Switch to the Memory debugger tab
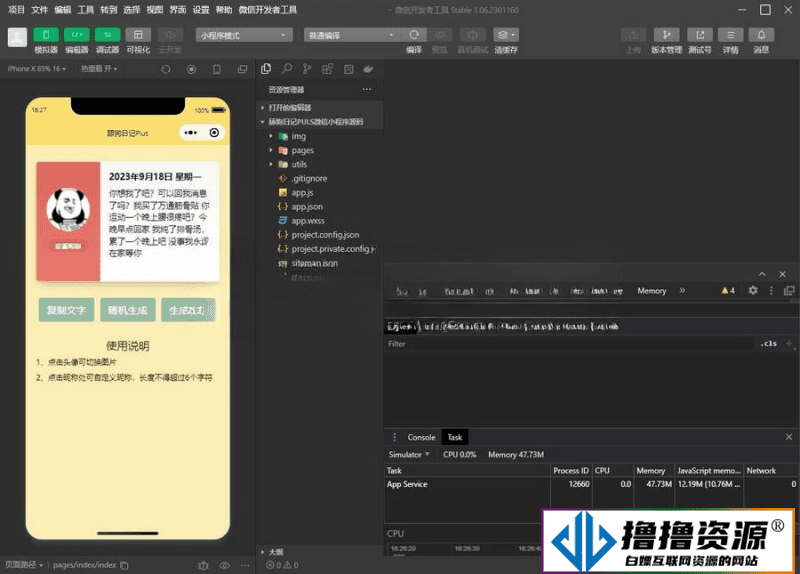The height and width of the screenshot is (574, 800). click(652, 290)
